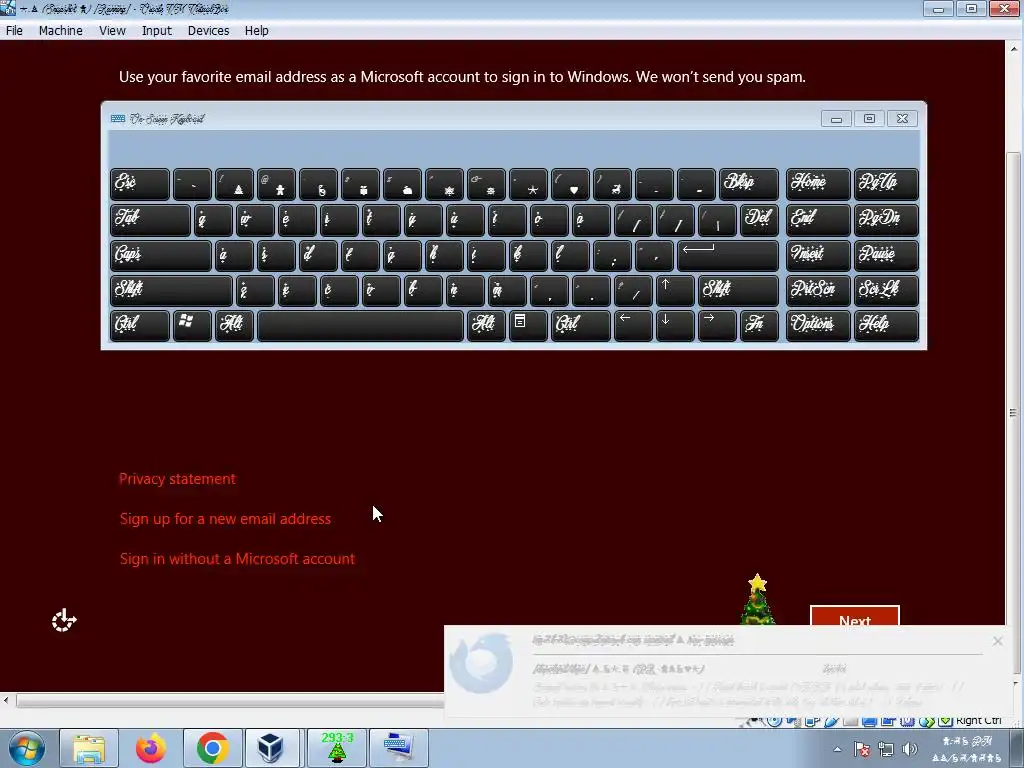The image size is (1024, 768).
Task: Click the keyboard Help key
Action: 886,325
